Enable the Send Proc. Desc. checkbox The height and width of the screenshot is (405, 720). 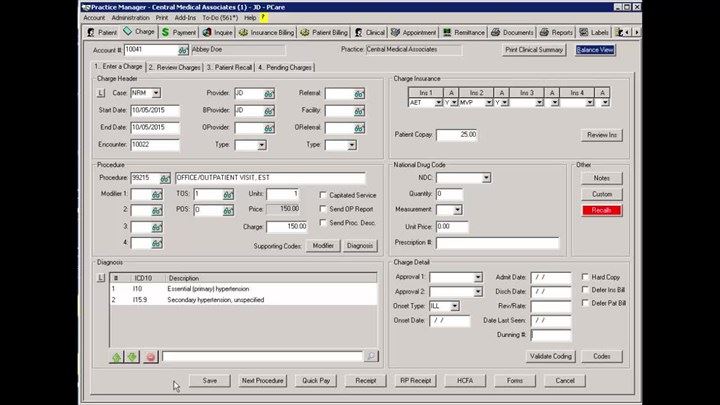click(x=323, y=223)
